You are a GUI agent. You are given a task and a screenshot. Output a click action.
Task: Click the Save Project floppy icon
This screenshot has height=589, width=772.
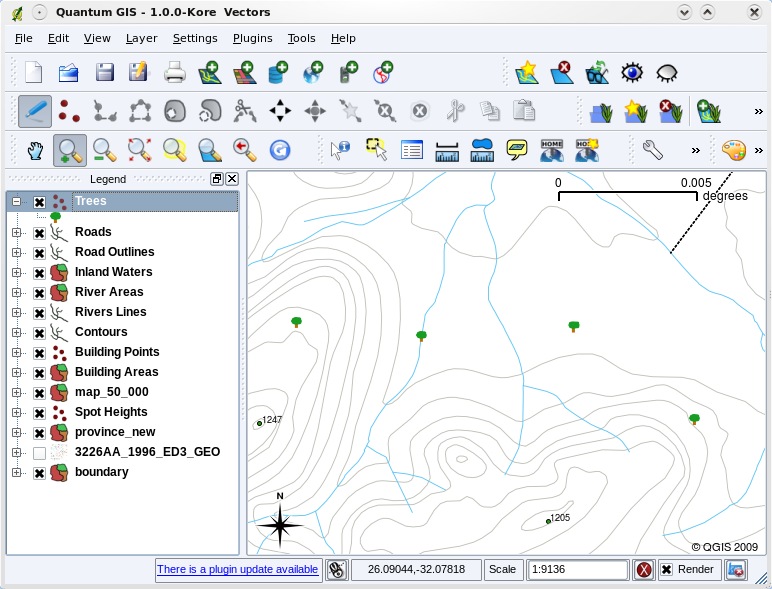pos(105,72)
